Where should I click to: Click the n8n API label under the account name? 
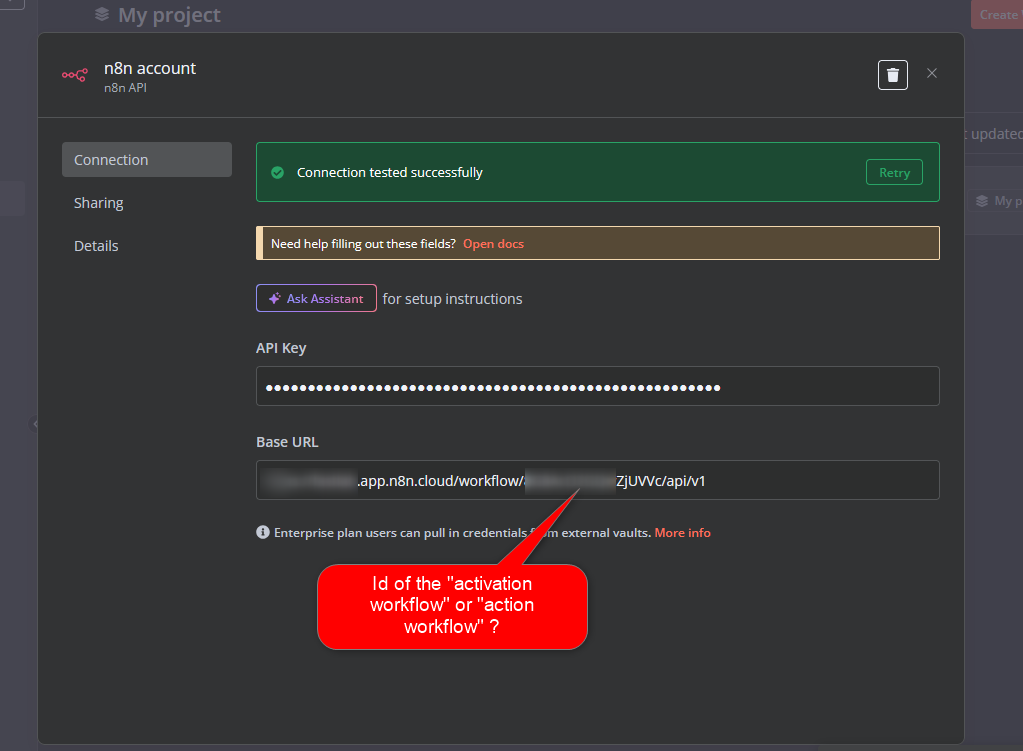point(125,87)
